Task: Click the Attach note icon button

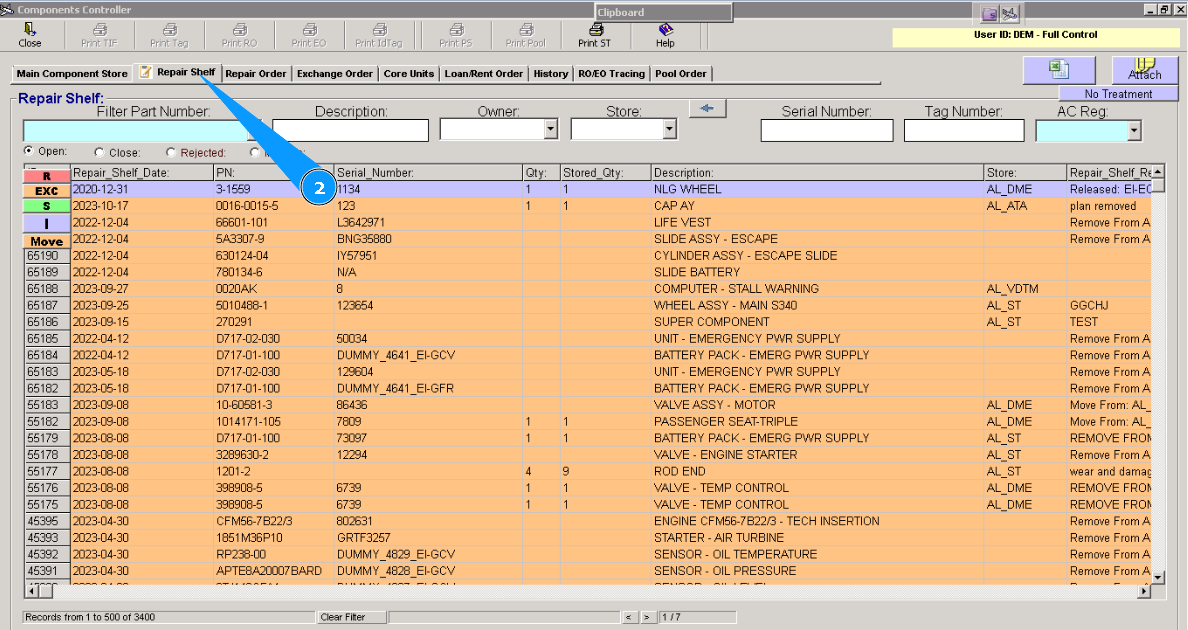Action: [x=1145, y=70]
